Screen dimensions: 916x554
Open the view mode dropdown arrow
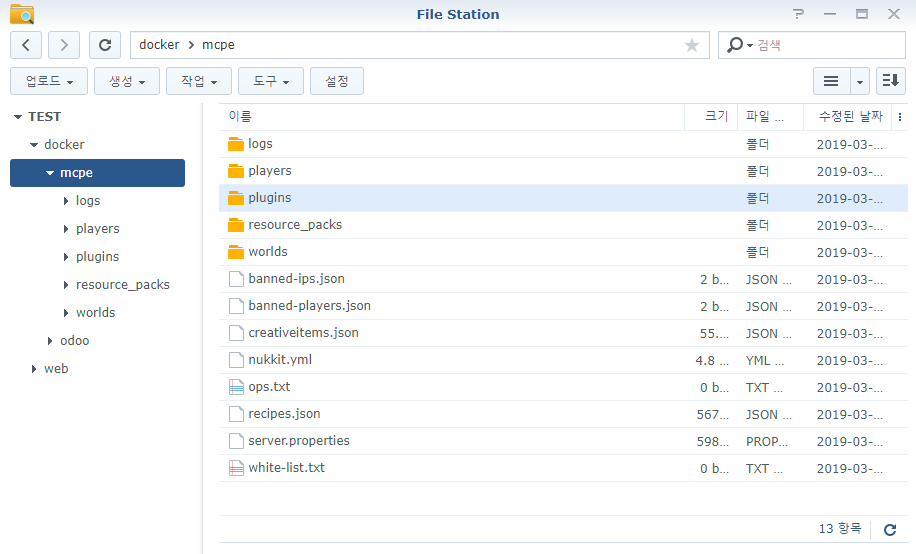pos(860,81)
